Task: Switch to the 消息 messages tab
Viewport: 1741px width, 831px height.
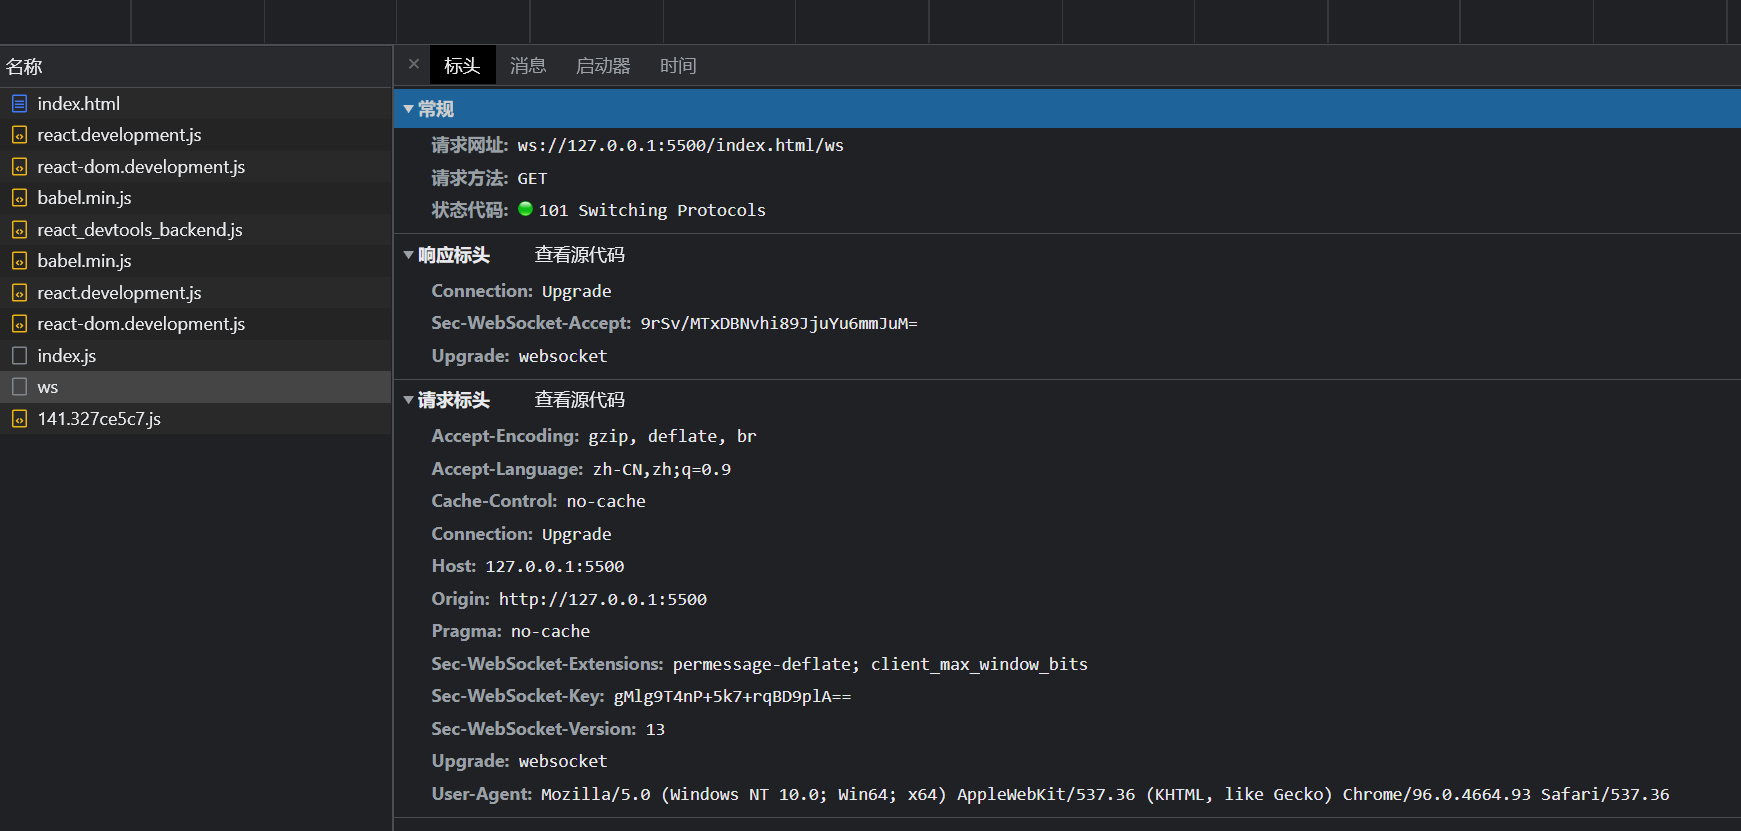Action: (528, 66)
